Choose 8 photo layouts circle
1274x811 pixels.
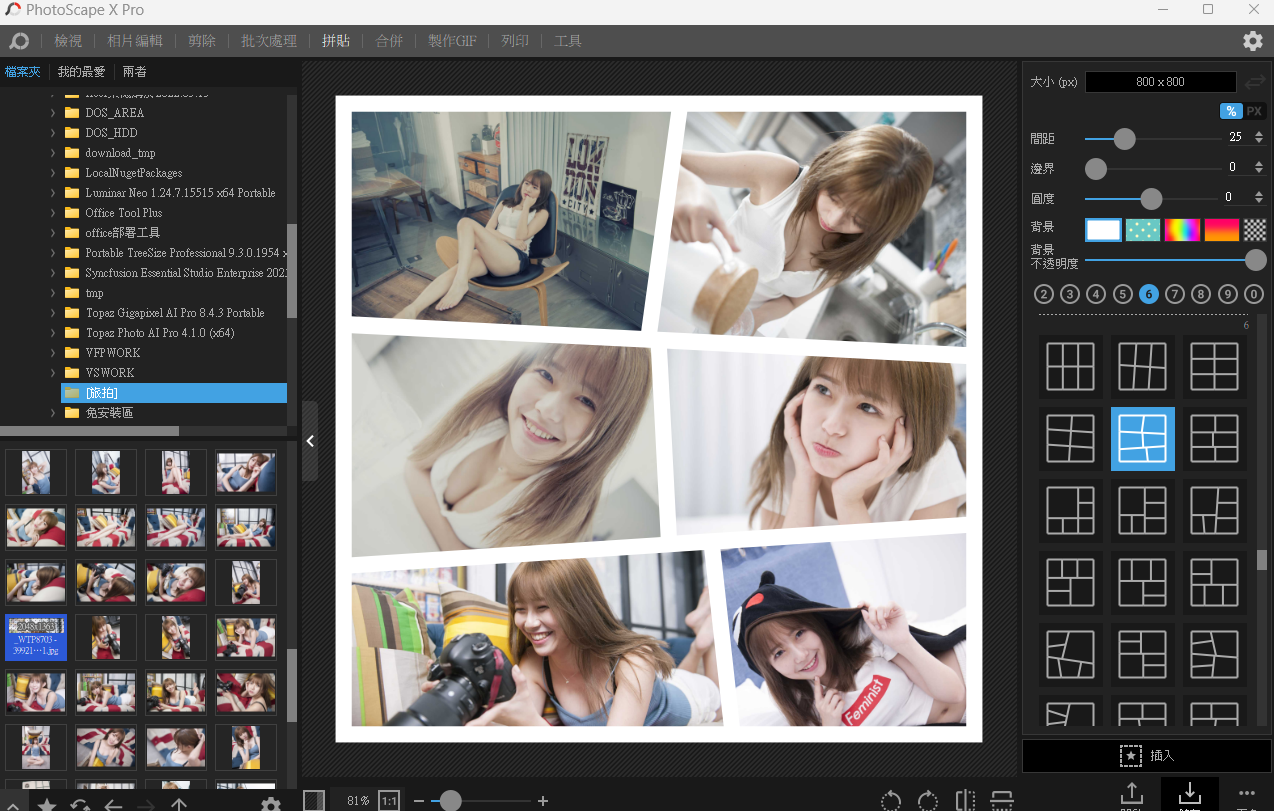pos(1201,294)
